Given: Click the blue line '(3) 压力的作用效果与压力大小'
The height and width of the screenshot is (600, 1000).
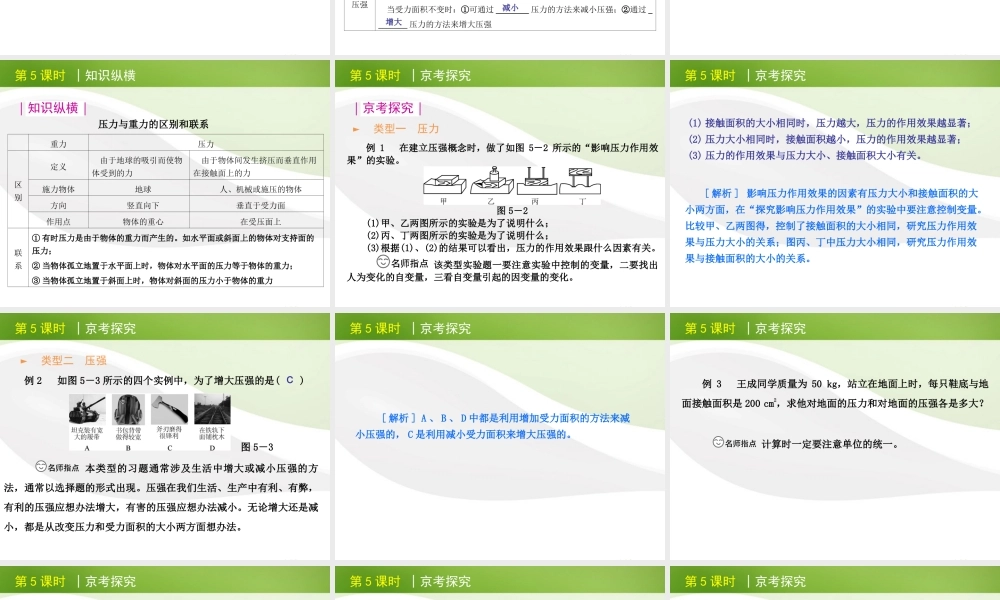Looking at the screenshot, I should [804, 155].
